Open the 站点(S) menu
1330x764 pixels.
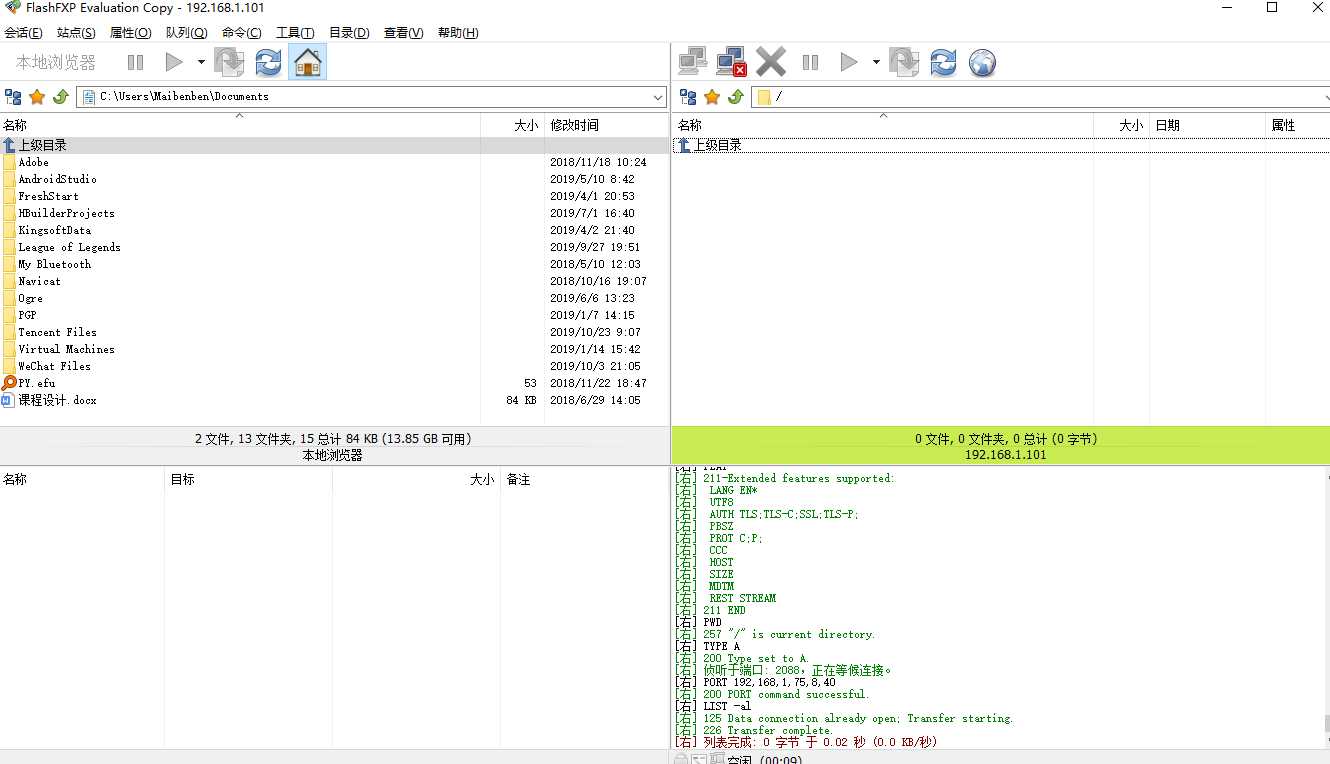tap(77, 33)
